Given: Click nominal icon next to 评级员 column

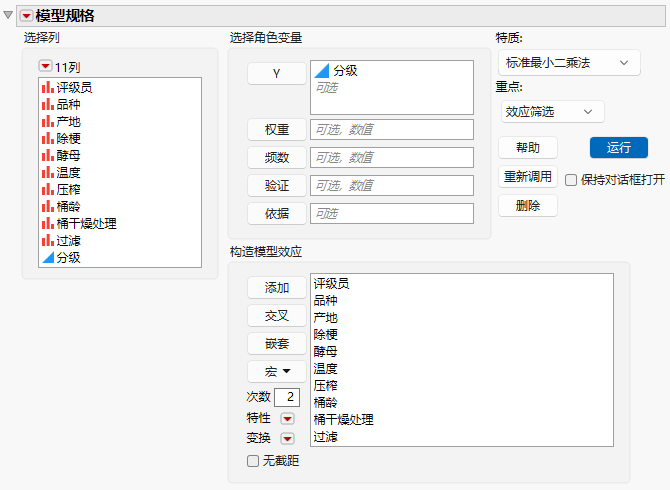Looking at the screenshot, I should tap(48, 88).
